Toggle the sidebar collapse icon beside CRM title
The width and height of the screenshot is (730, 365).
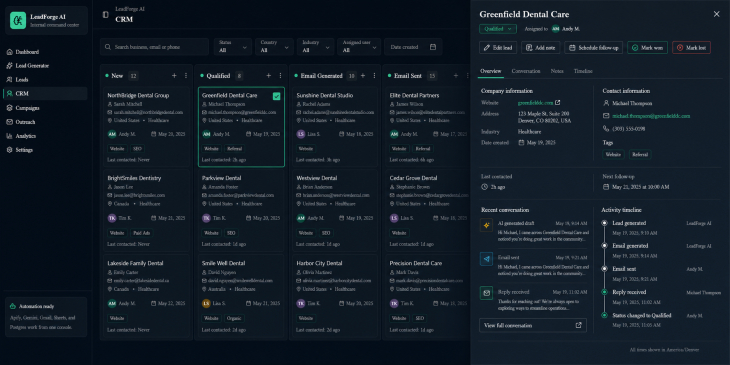(x=106, y=15)
